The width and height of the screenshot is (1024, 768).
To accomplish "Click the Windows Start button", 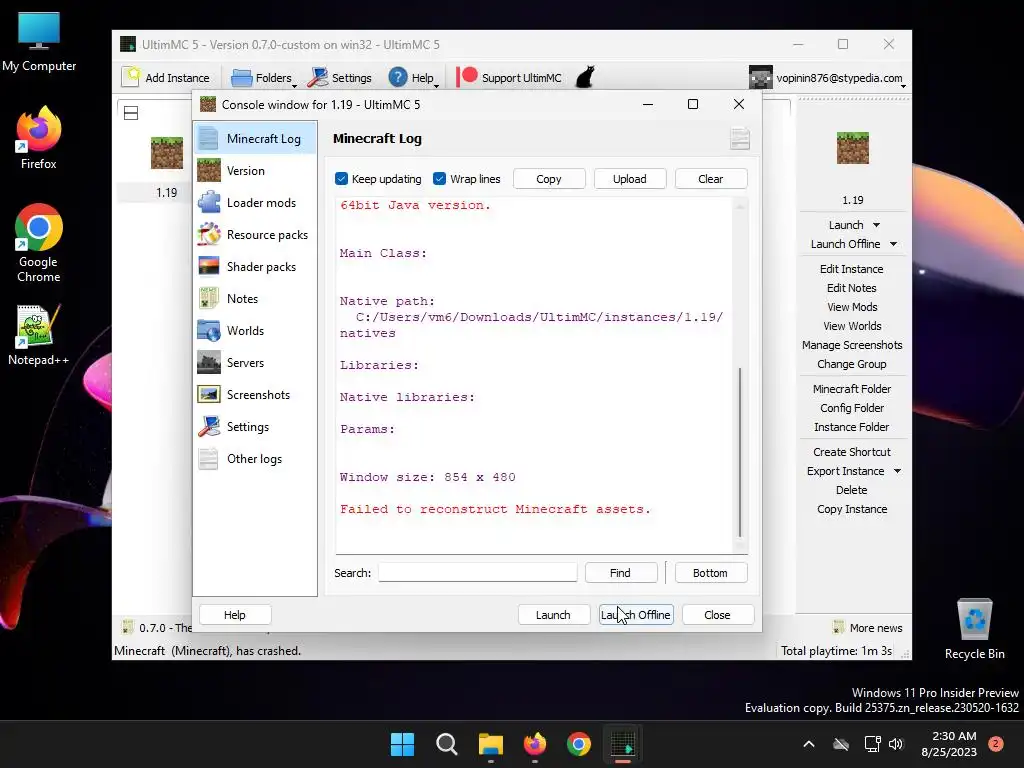I will click(x=402, y=744).
